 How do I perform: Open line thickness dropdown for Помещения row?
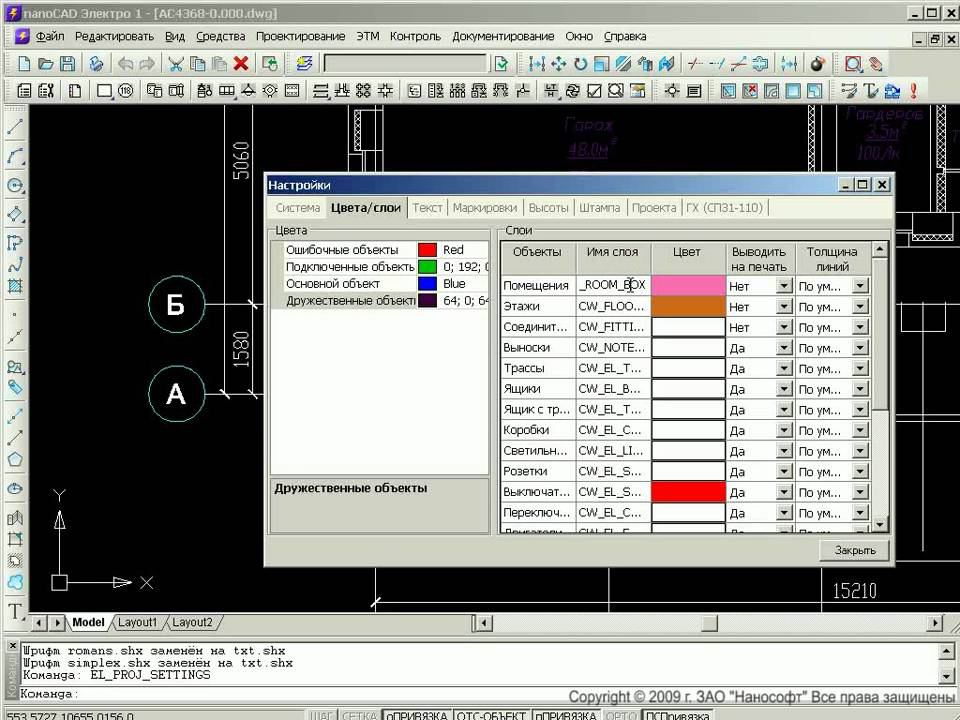(x=860, y=286)
